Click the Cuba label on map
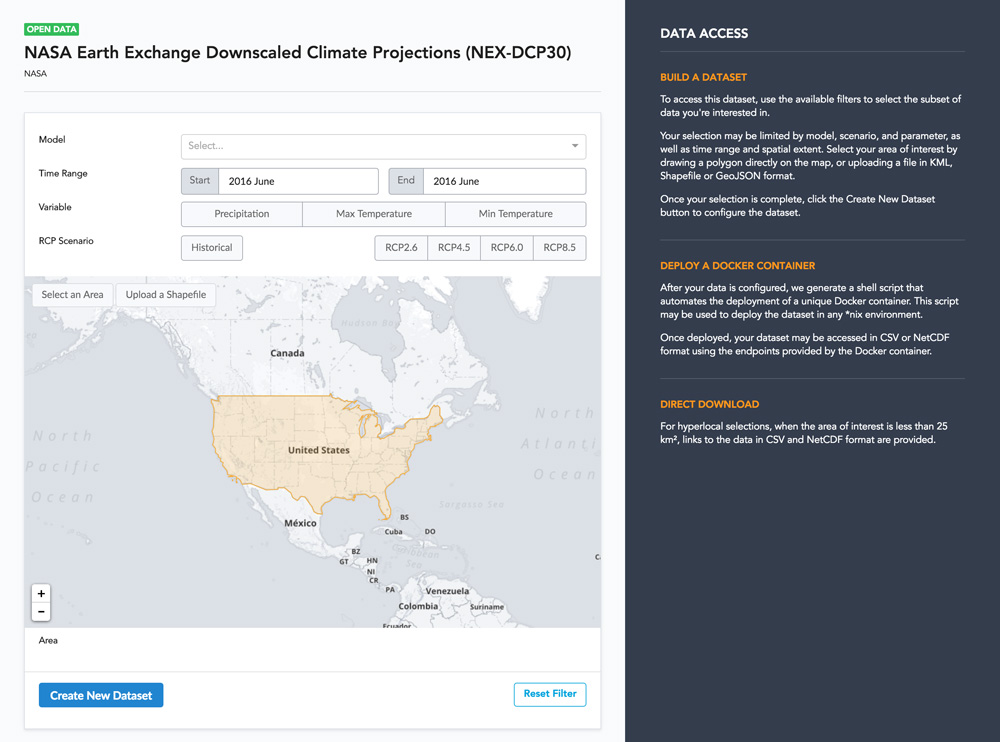This screenshot has width=1000, height=742. [x=393, y=531]
